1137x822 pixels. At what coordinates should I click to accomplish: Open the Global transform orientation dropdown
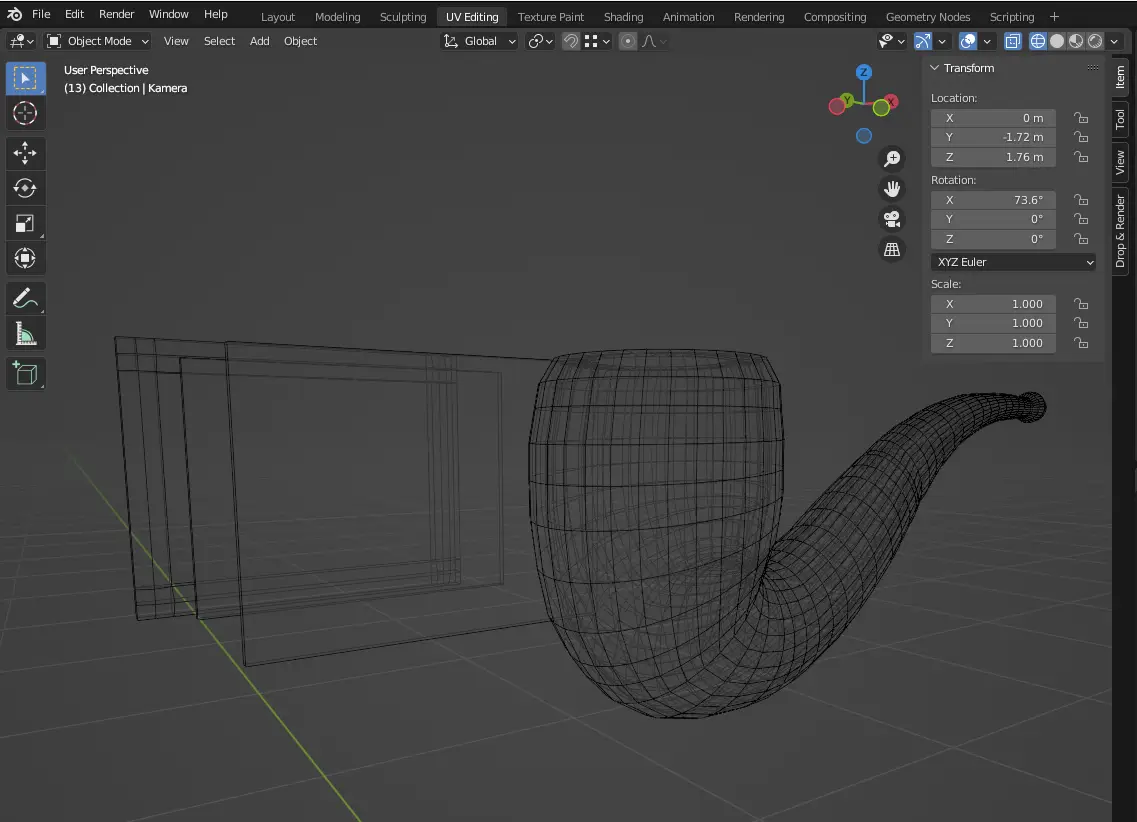click(x=480, y=41)
